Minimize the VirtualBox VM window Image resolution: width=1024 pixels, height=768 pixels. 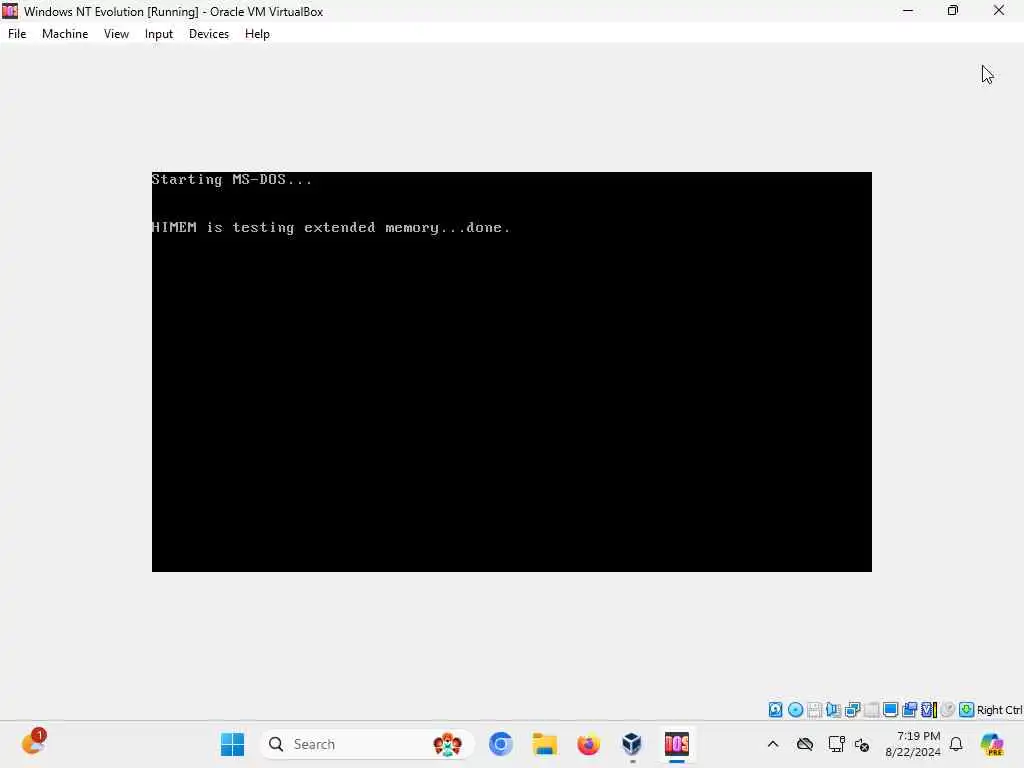908,11
